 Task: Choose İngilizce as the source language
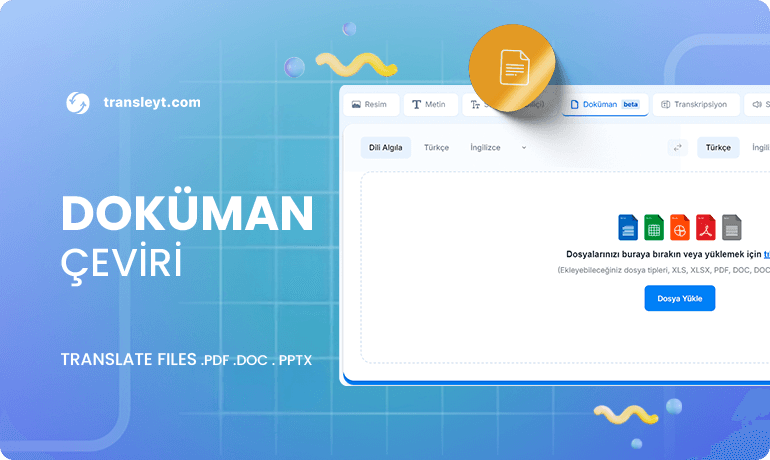pyautogui.click(x=485, y=148)
